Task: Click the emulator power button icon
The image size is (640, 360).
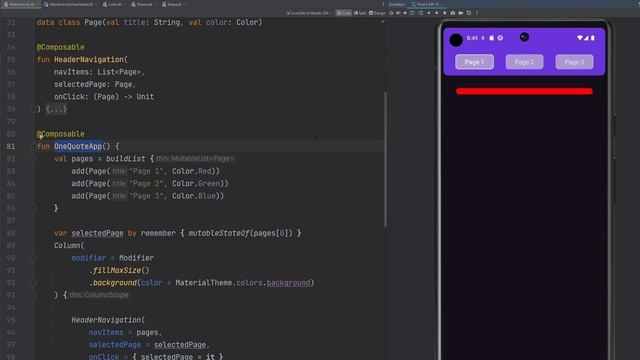Action: point(391,13)
